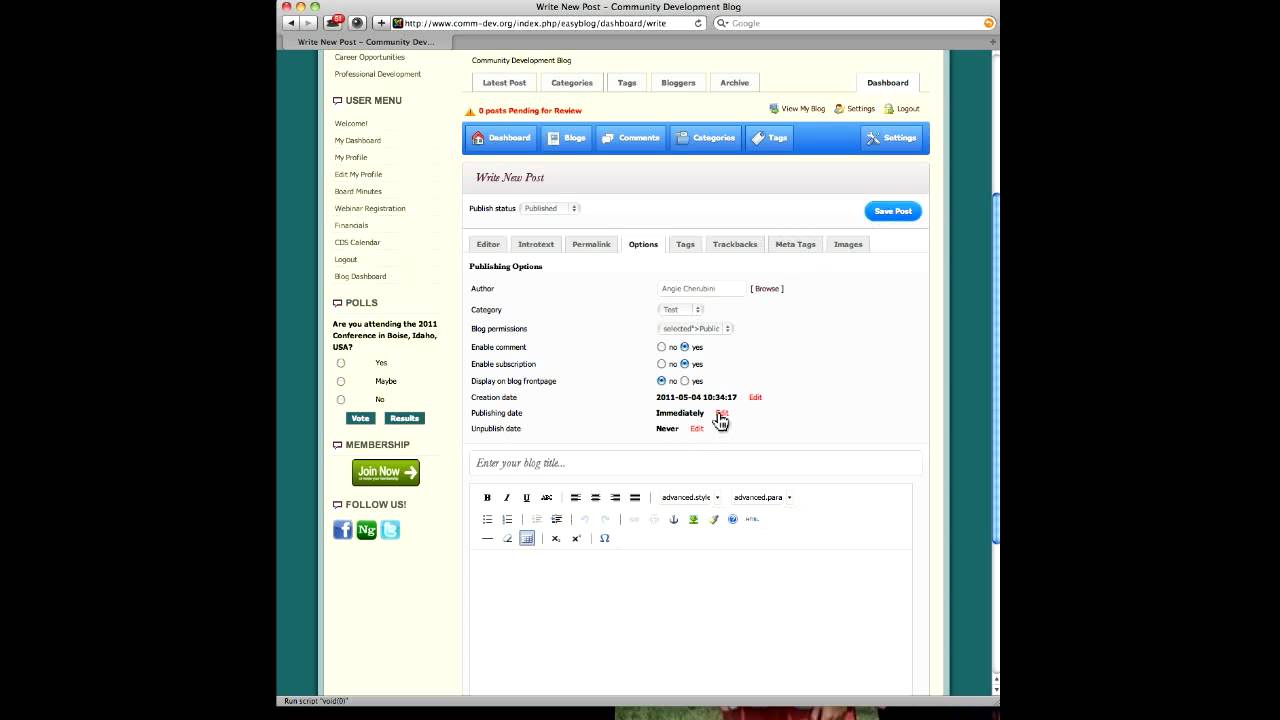This screenshot has width=1280, height=720.
Task: Insert a special character (Omega)
Action: pos(604,538)
